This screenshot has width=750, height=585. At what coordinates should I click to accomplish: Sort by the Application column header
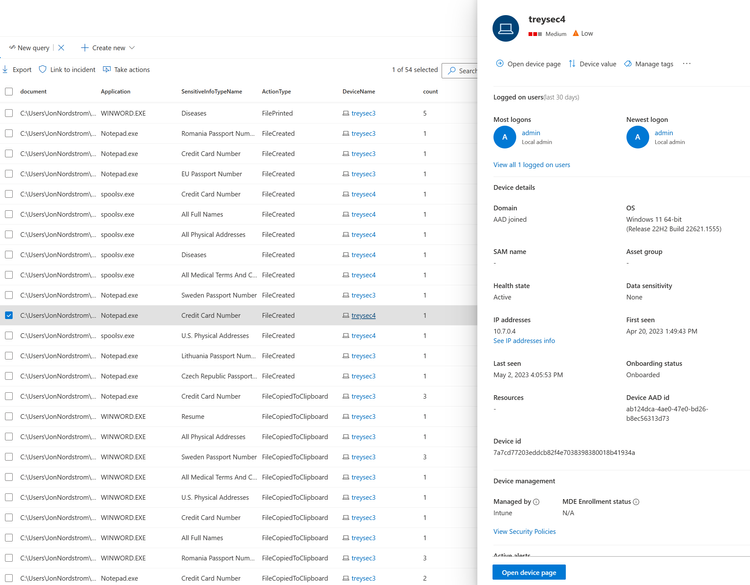115,91
